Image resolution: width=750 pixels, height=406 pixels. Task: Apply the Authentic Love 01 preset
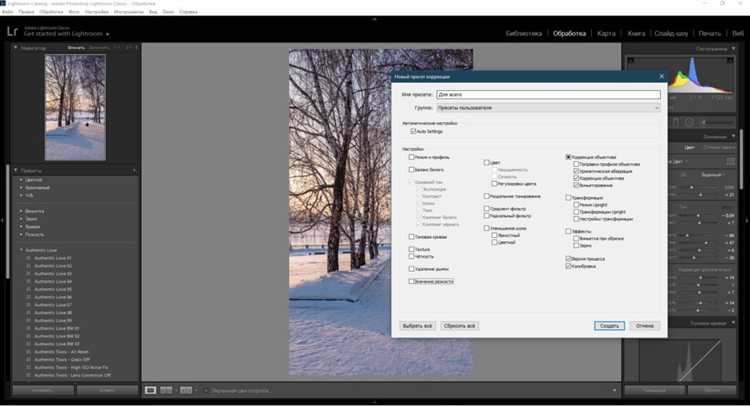coord(53,258)
